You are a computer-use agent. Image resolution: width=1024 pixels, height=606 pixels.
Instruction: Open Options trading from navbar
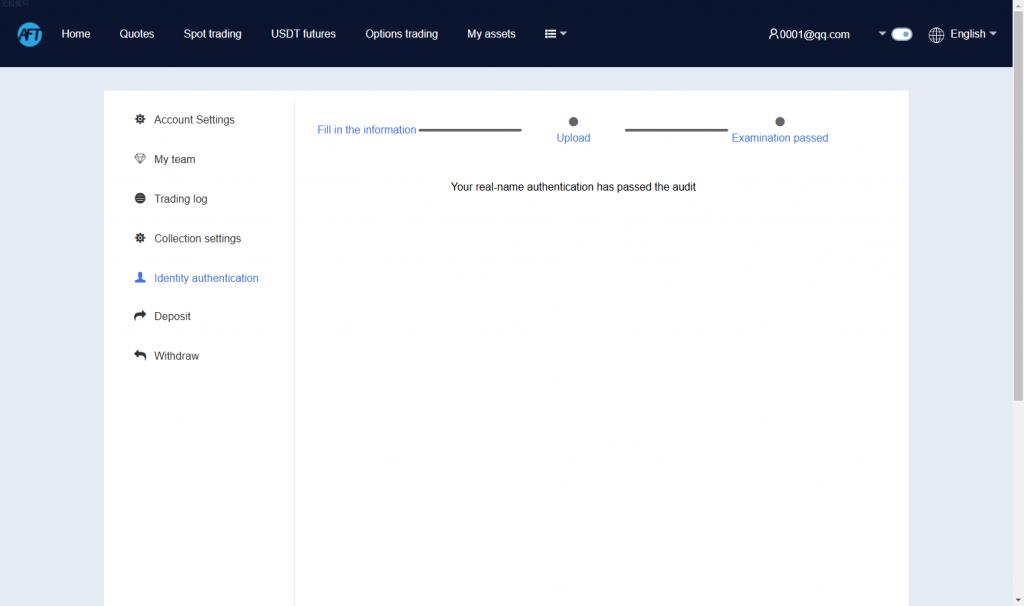coord(401,34)
